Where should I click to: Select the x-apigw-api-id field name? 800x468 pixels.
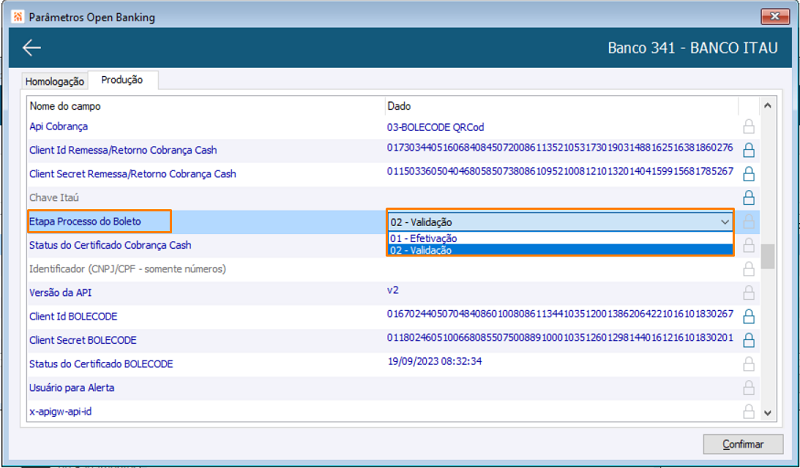click(x=60, y=411)
